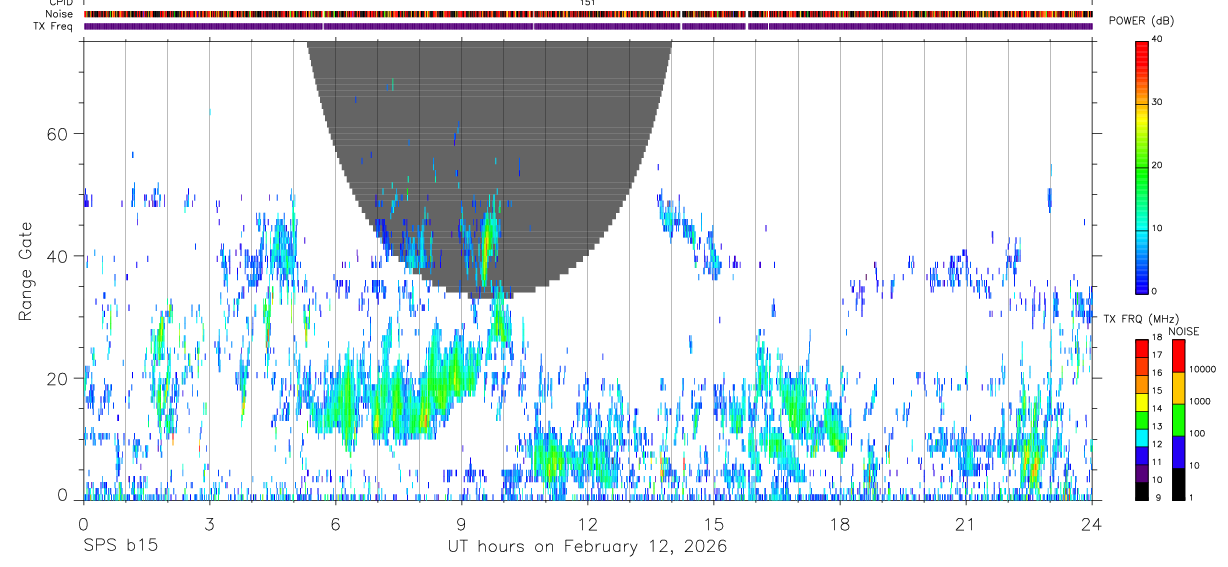The width and height of the screenshot is (1228, 567).
Task: Click the UT hour tick label 18
Action: 839,524
